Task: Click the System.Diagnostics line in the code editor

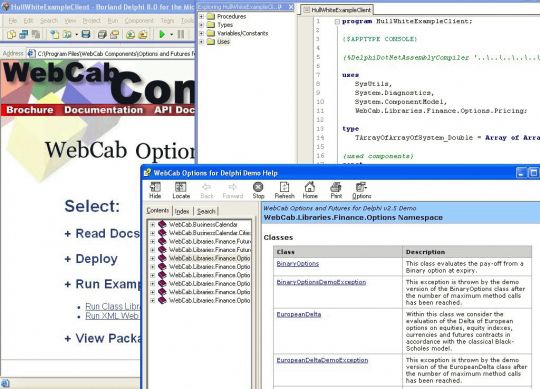Action: tap(395, 93)
